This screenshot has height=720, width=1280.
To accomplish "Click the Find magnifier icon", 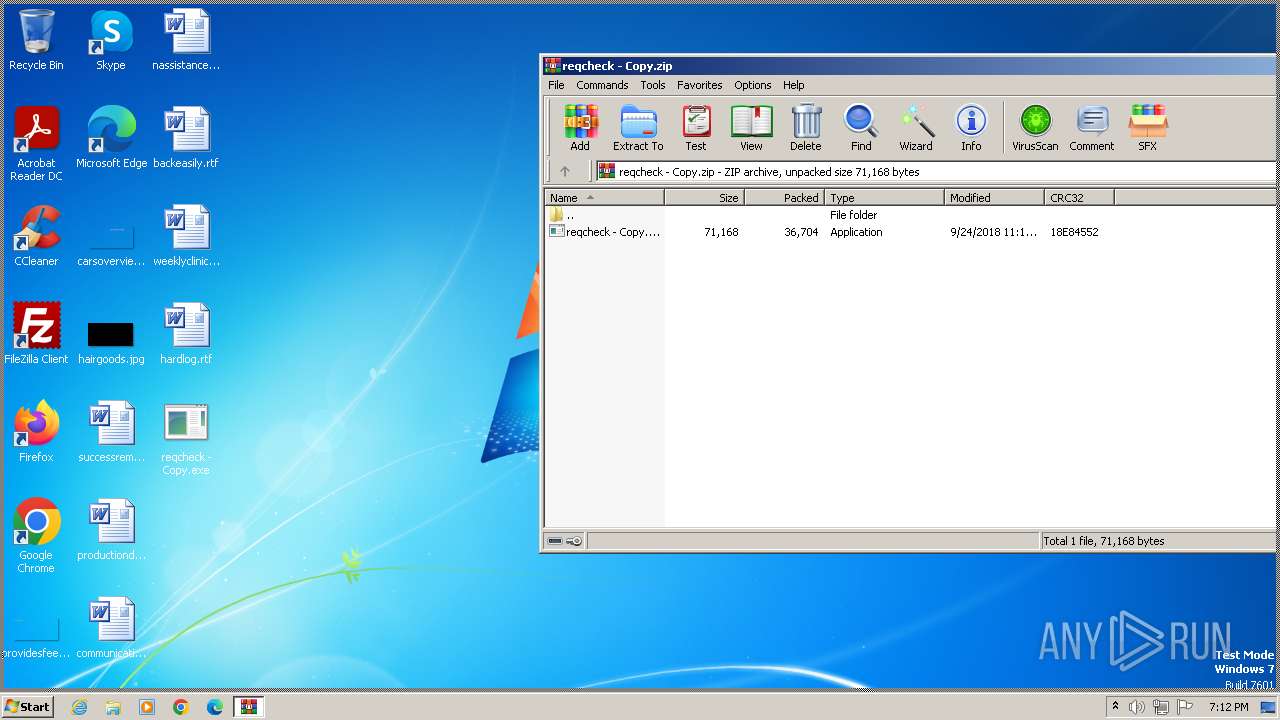I will coord(861,128).
